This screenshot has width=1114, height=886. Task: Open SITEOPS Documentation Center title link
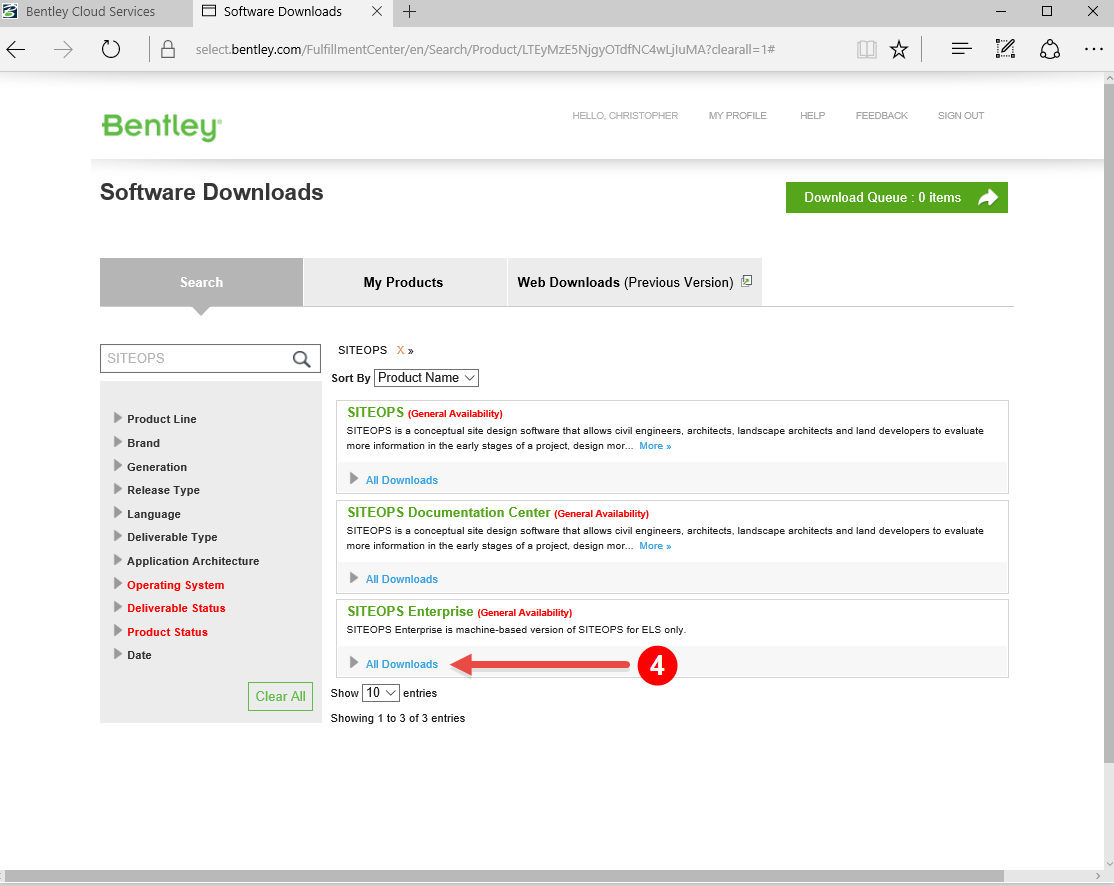(x=448, y=512)
